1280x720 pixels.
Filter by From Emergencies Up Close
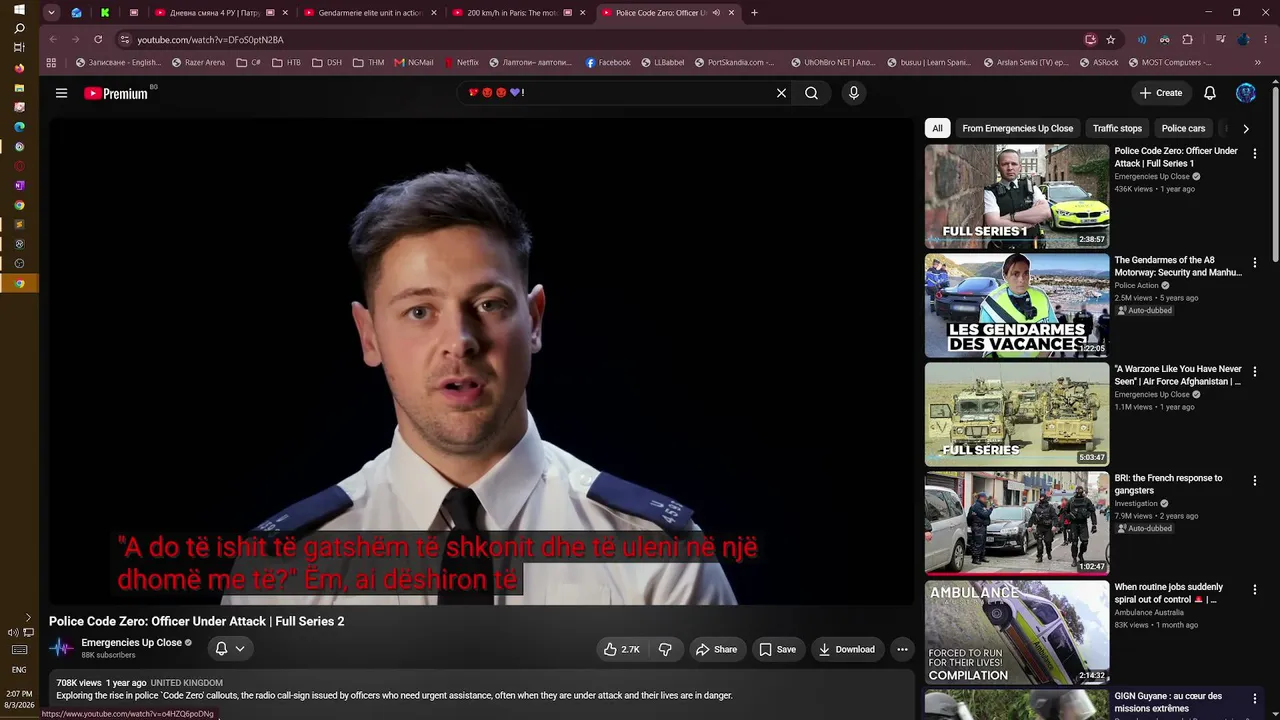coord(1017,128)
